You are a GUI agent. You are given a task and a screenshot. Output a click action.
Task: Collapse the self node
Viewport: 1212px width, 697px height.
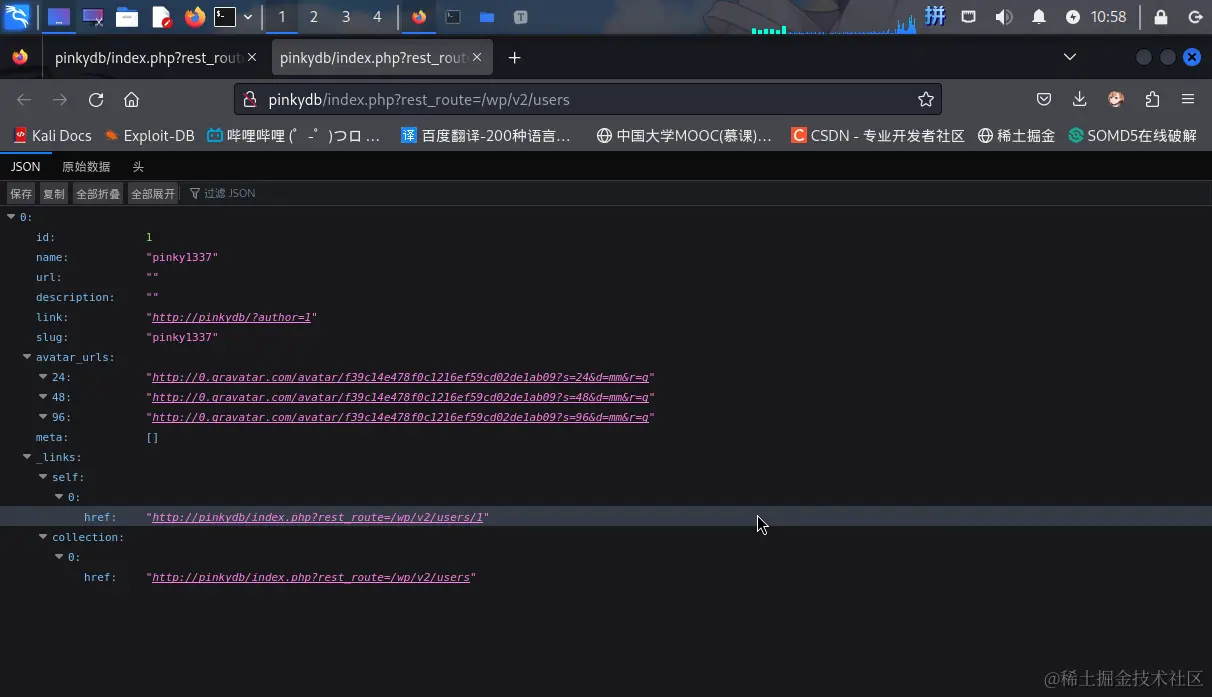(x=43, y=477)
